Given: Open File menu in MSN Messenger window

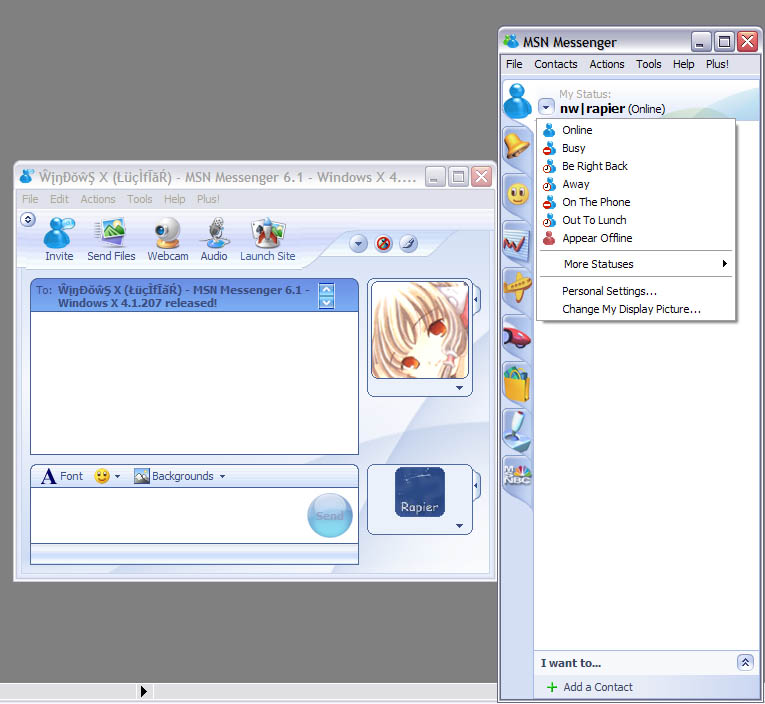Looking at the screenshot, I should tap(514, 64).
